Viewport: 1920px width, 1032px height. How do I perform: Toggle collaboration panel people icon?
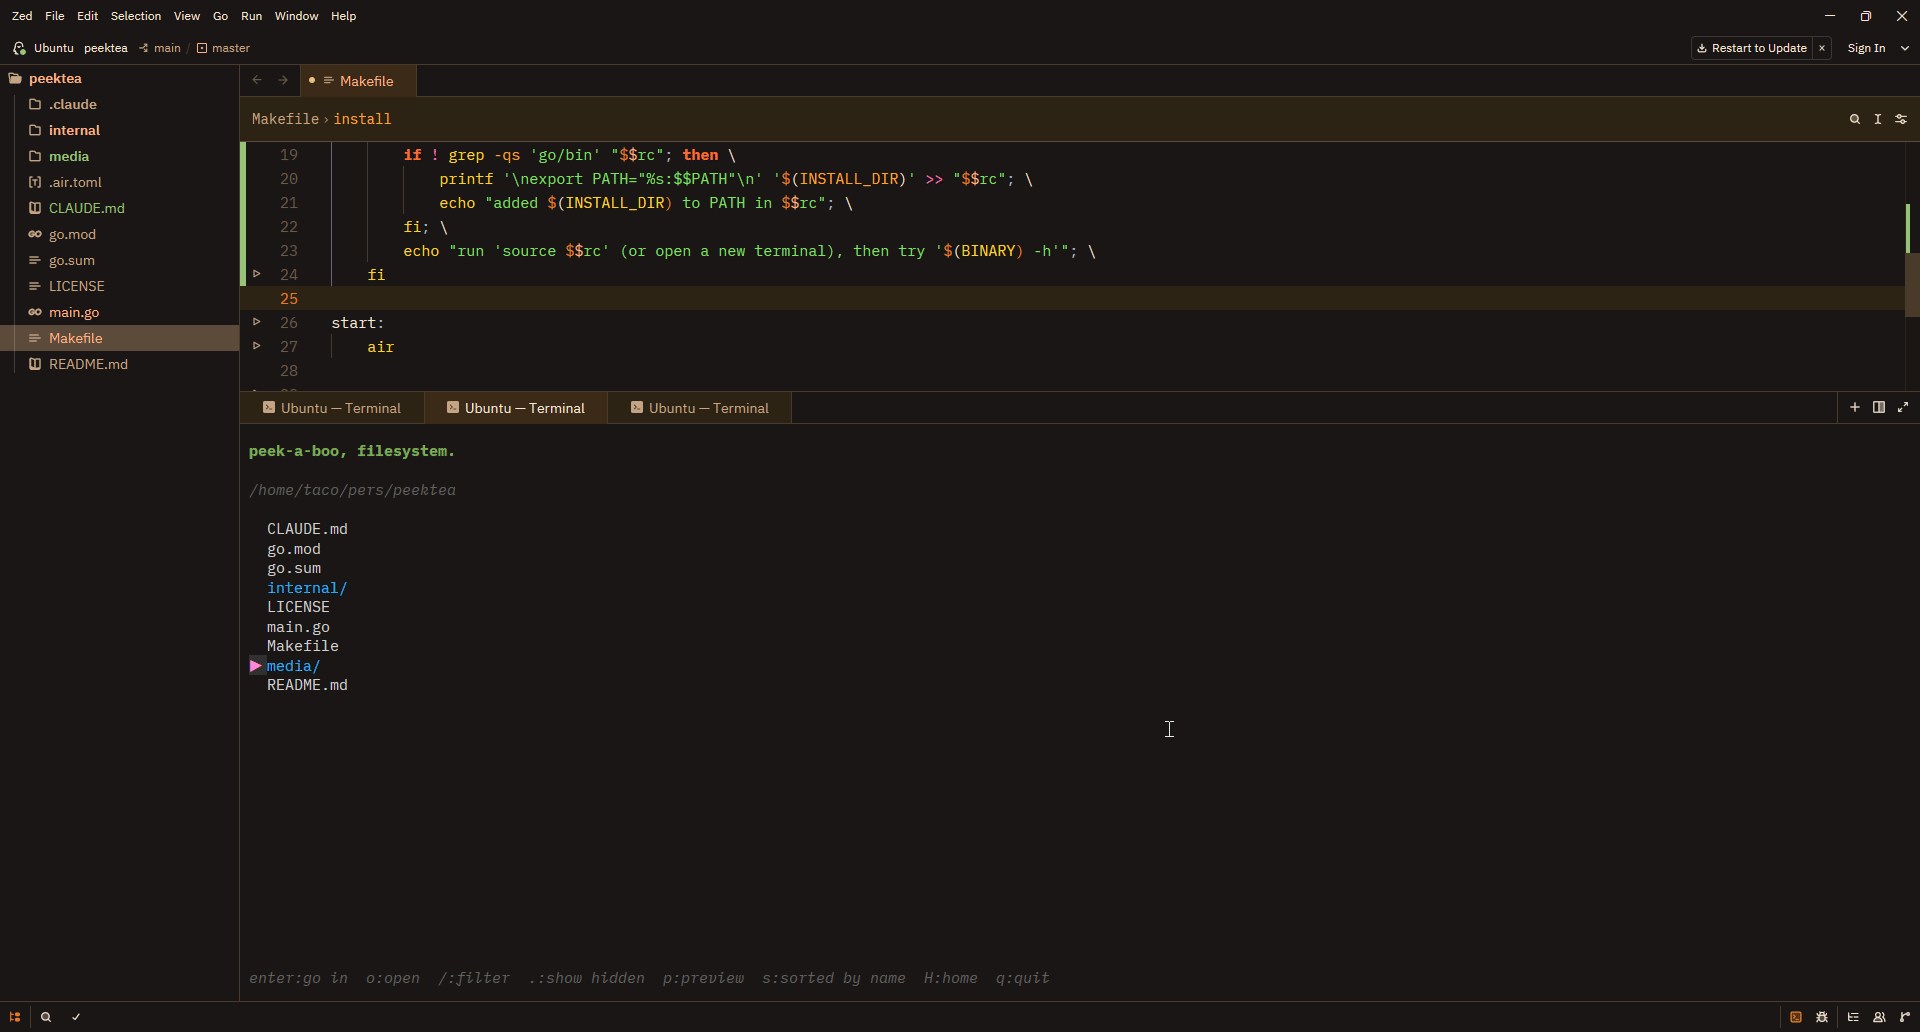[1879, 1017]
